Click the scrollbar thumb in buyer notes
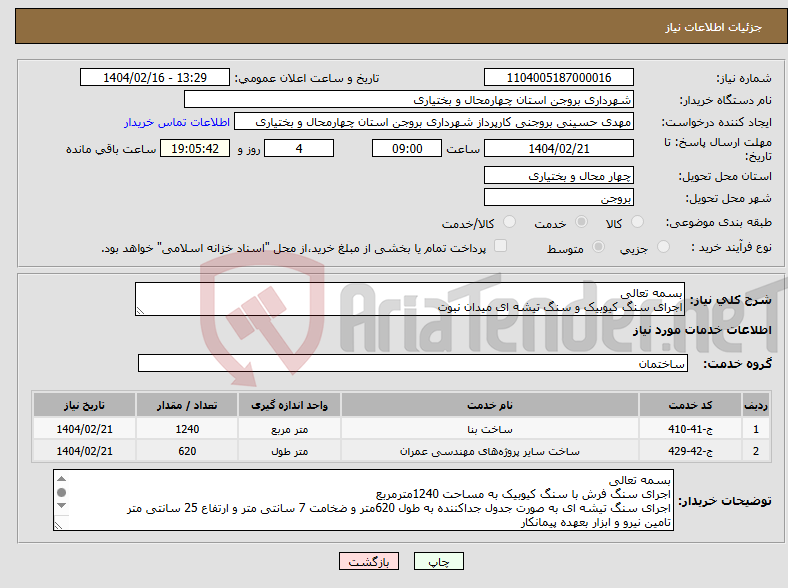Image resolution: width=788 pixels, height=588 pixels. tap(61, 492)
